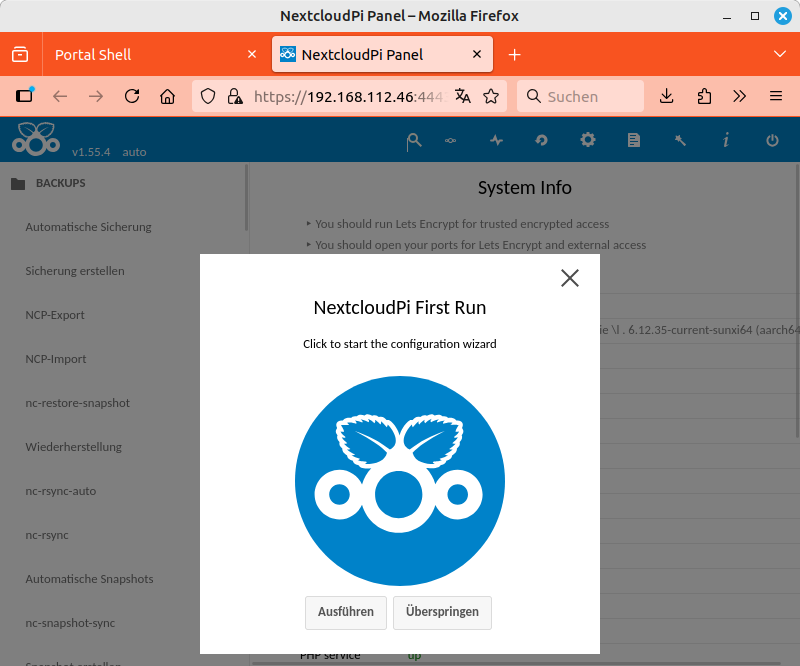Close the First Run dialog with X
Viewport: 800px width, 666px height.
(570, 278)
